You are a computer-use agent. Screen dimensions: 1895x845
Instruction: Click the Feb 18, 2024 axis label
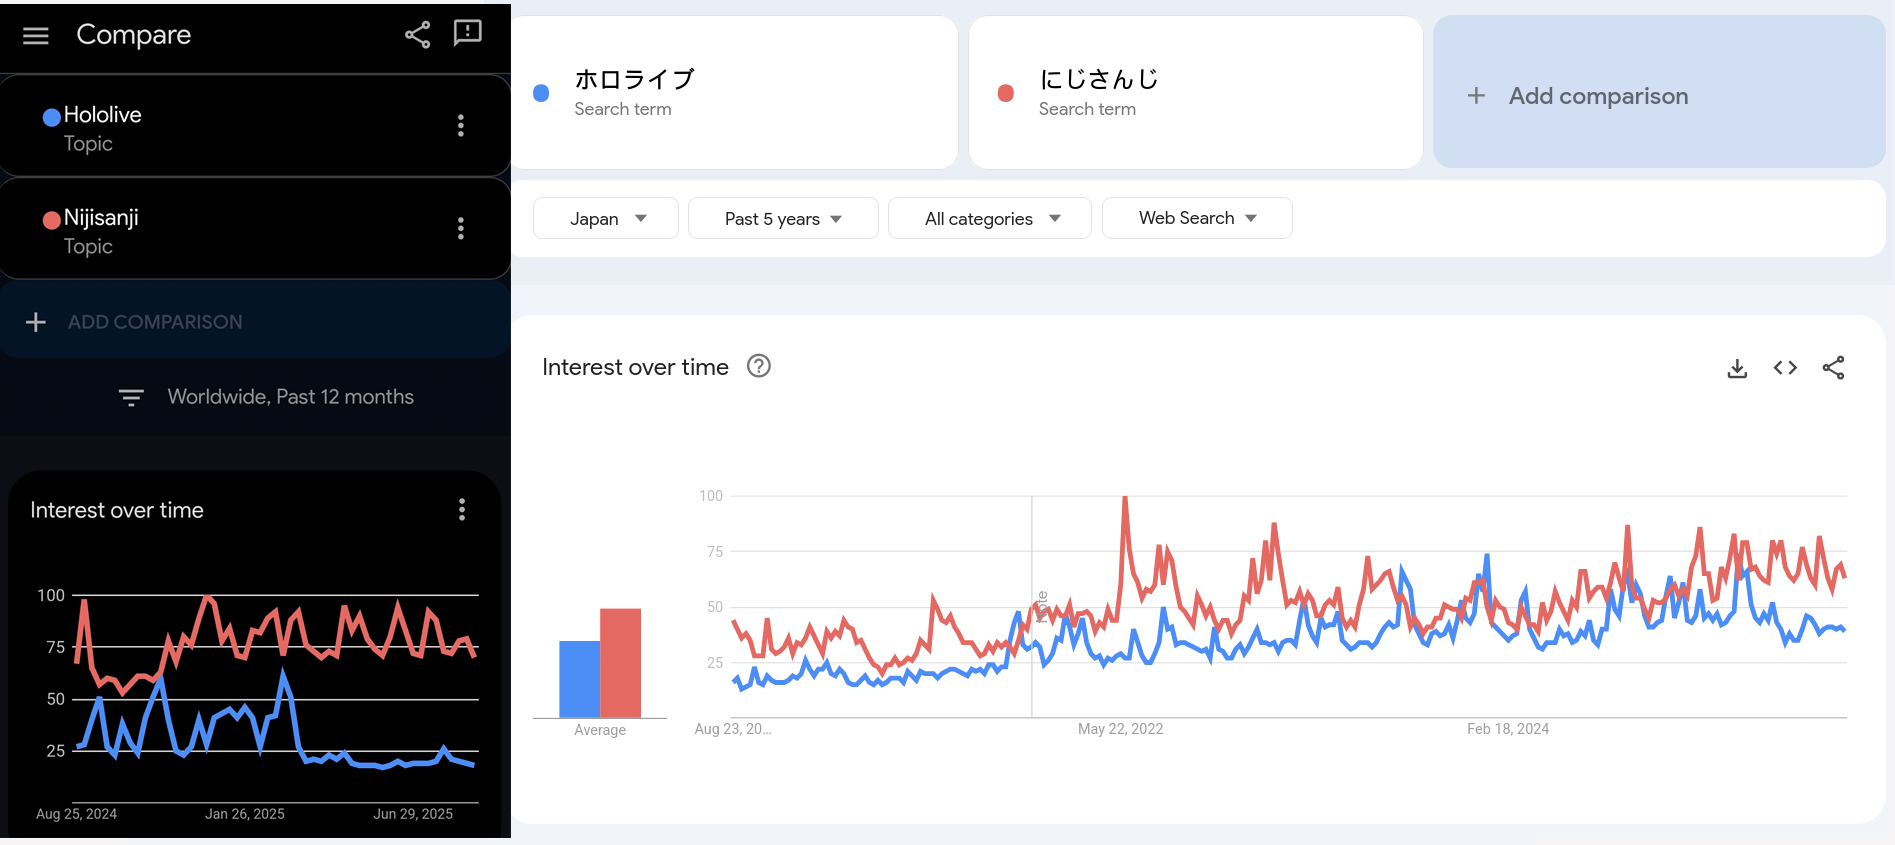(x=1508, y=729)
